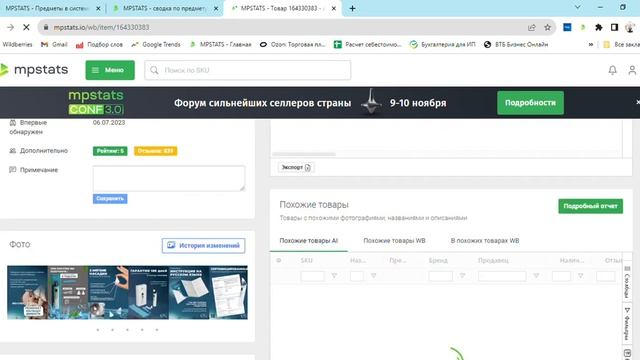Open the Фильтры side panel

click(627, 324)
